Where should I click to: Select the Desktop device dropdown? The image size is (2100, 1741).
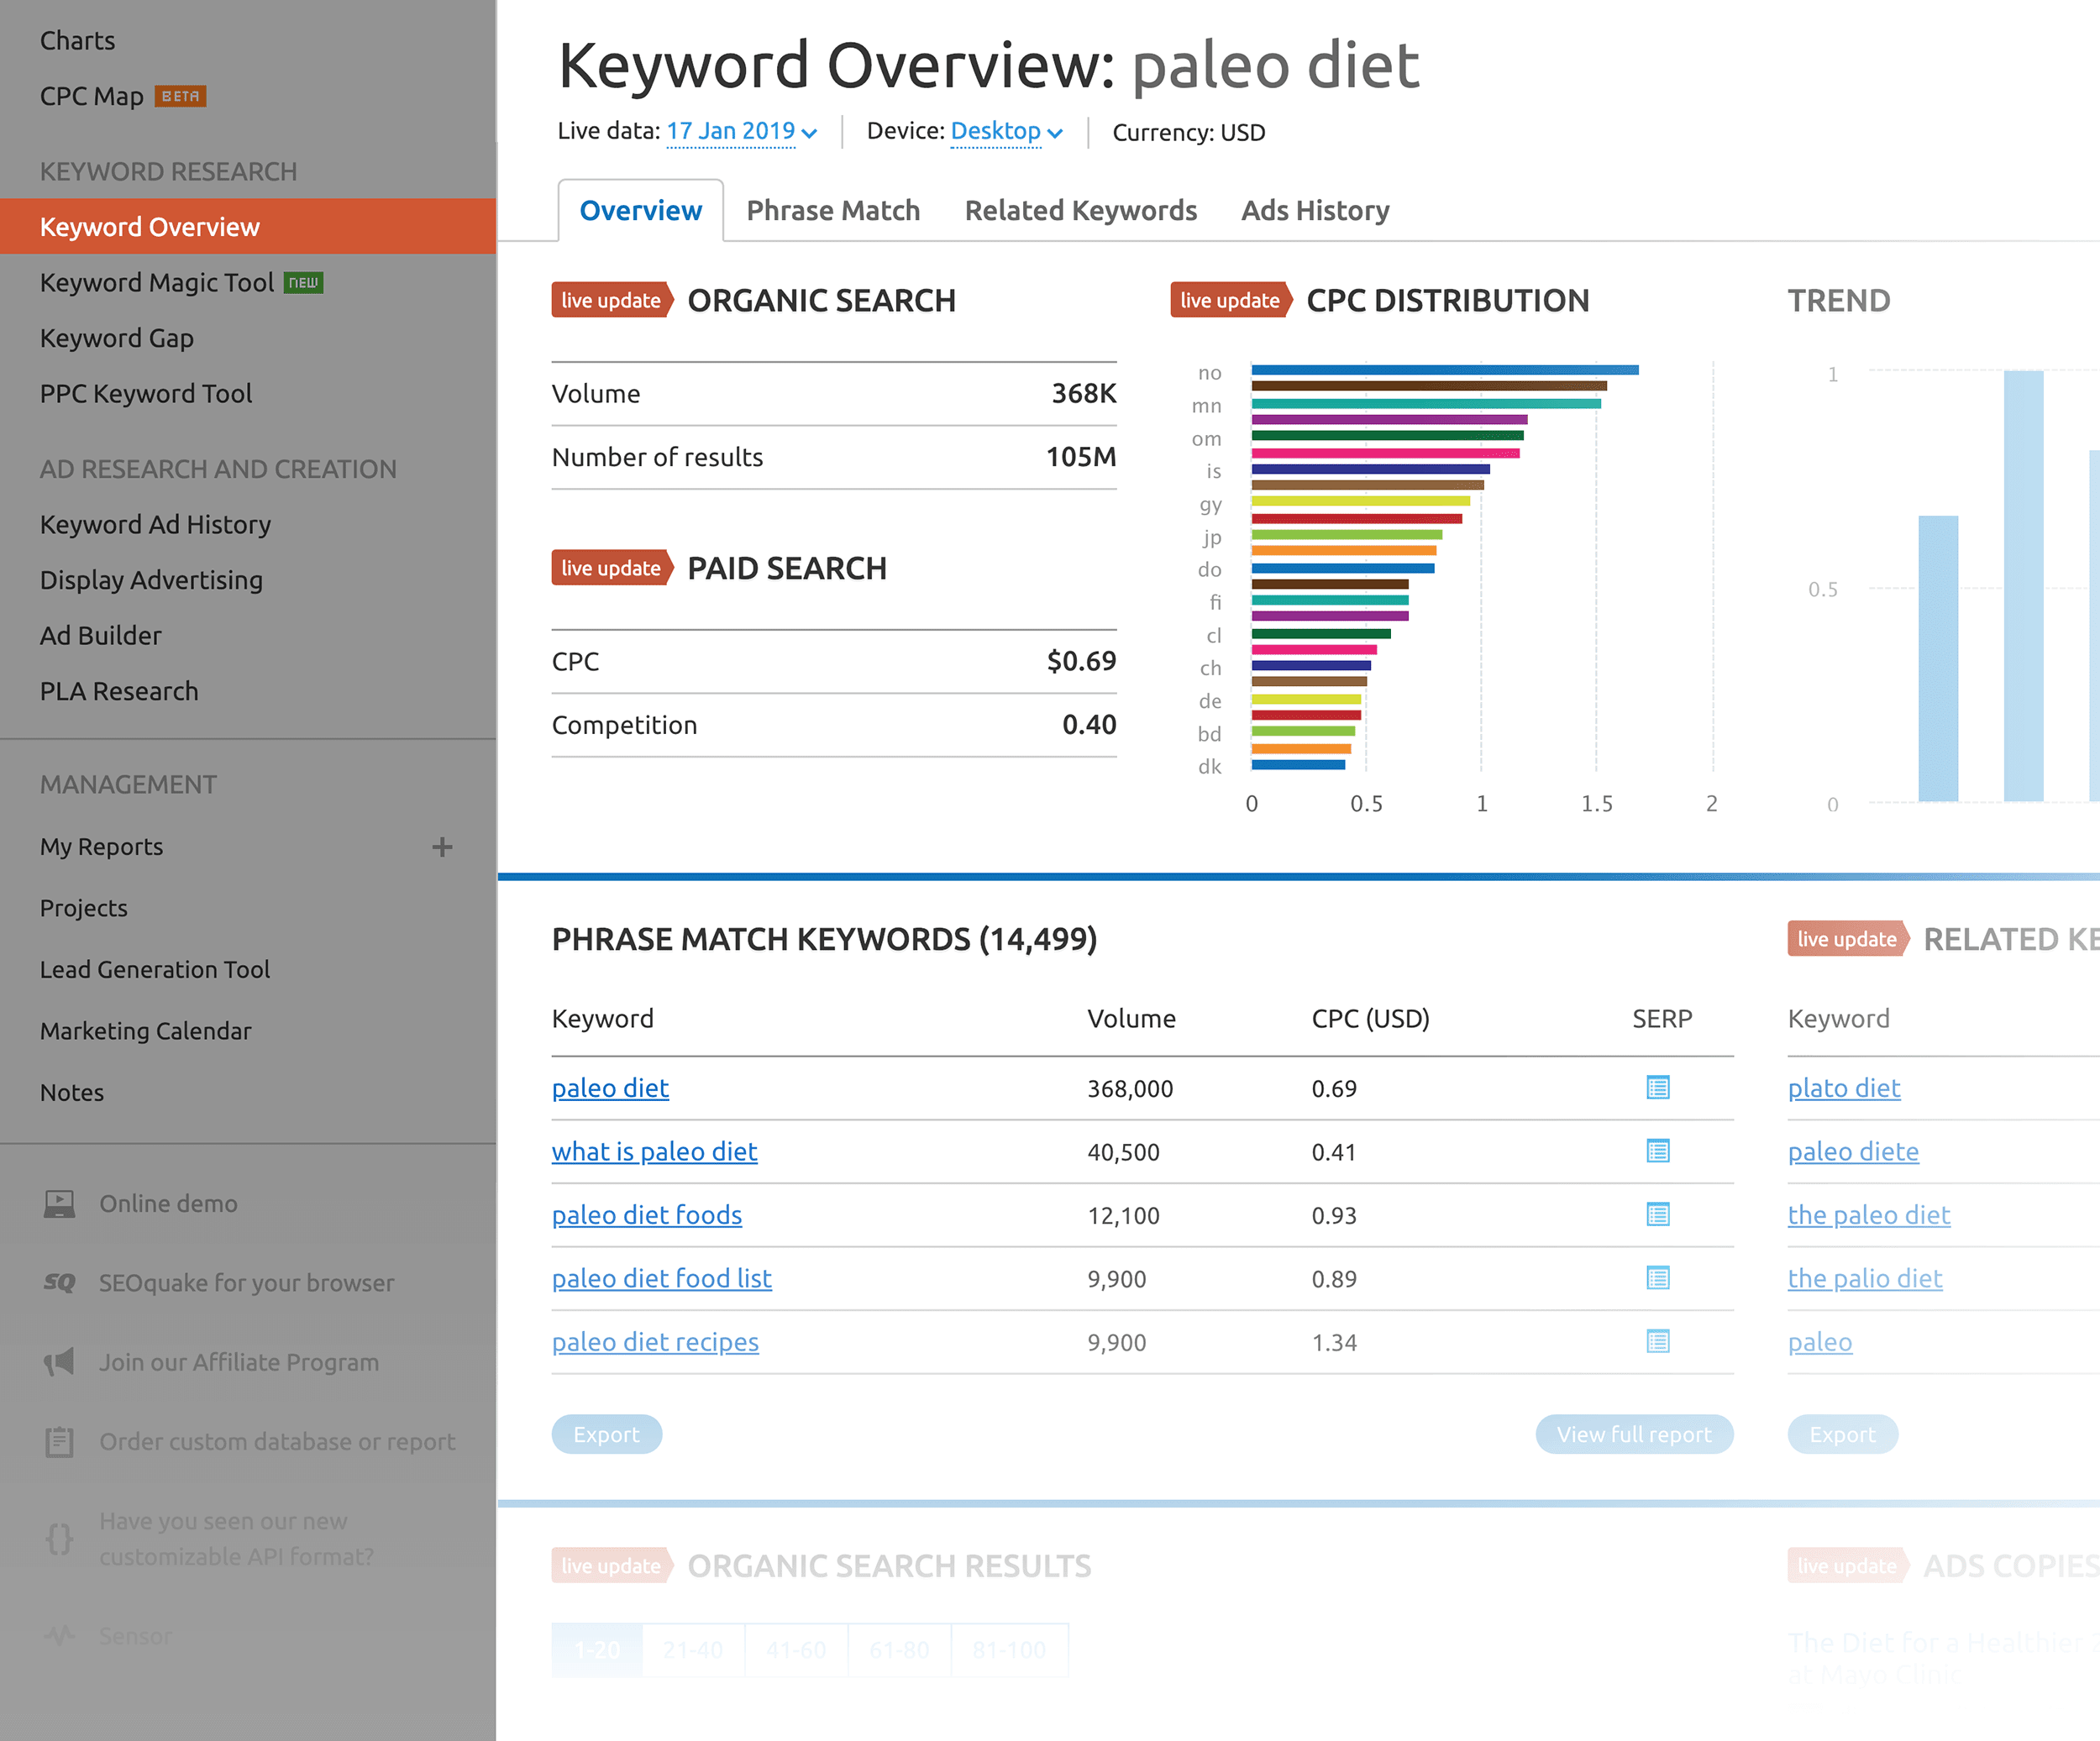(x=1001, y=131)
